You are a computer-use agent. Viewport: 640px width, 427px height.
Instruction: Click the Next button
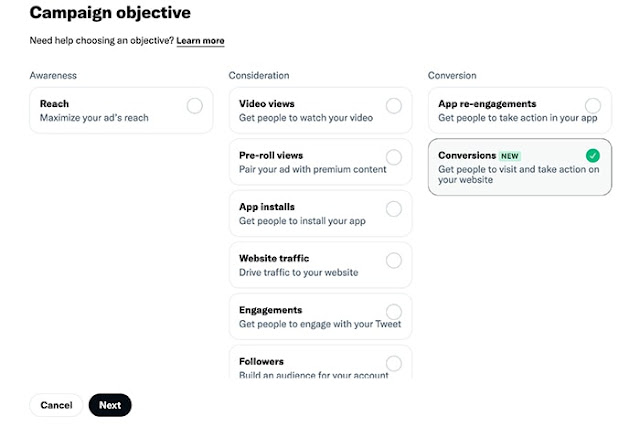click(110, 405)
